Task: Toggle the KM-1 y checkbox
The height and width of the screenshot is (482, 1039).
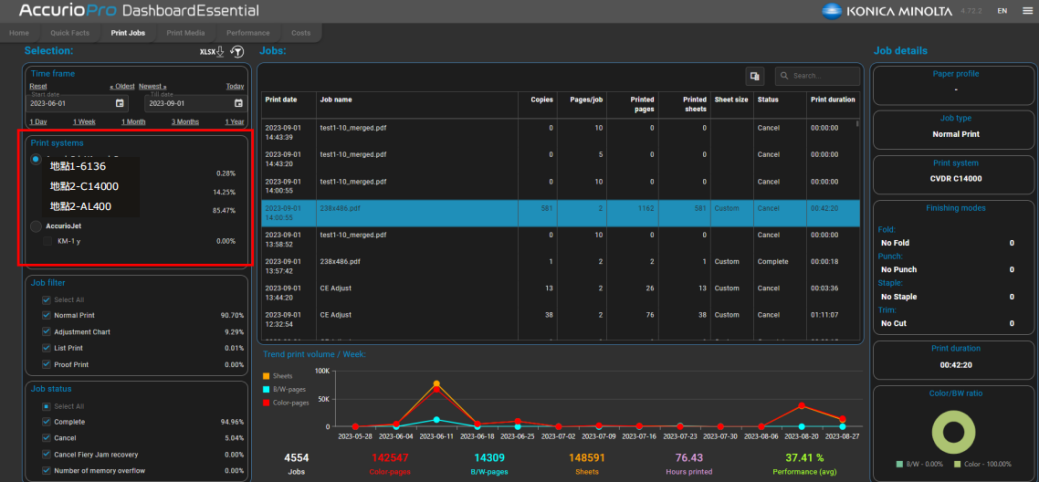Action: click(47, 241)
